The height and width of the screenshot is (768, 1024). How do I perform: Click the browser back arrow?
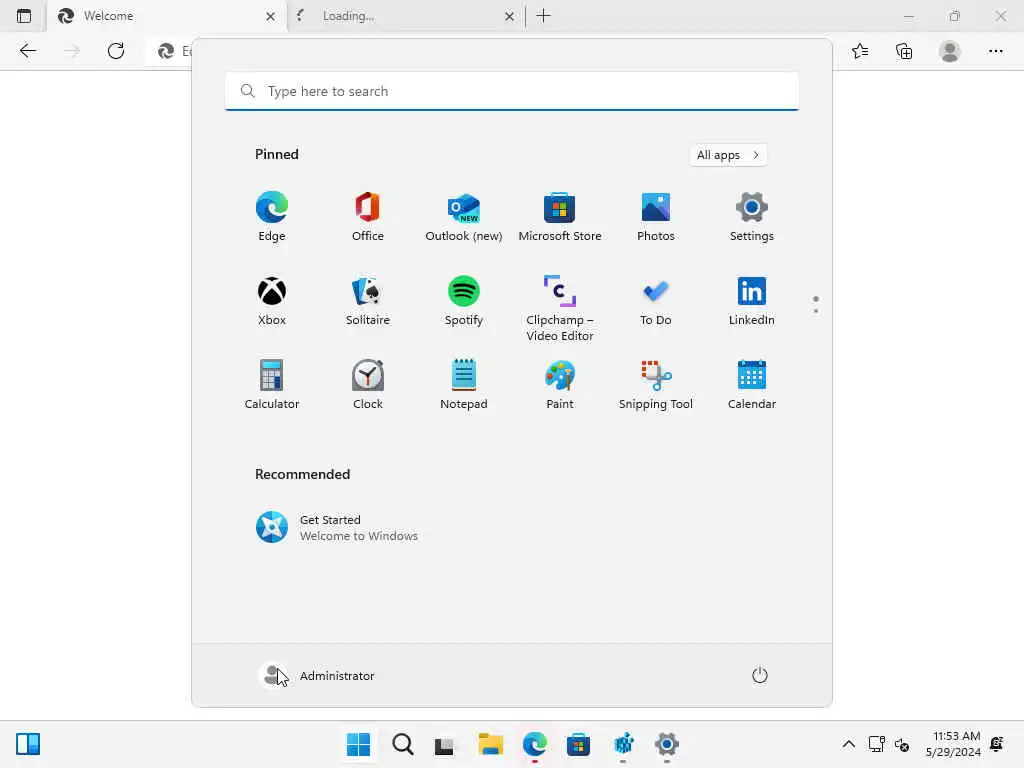tap(27, 51)
